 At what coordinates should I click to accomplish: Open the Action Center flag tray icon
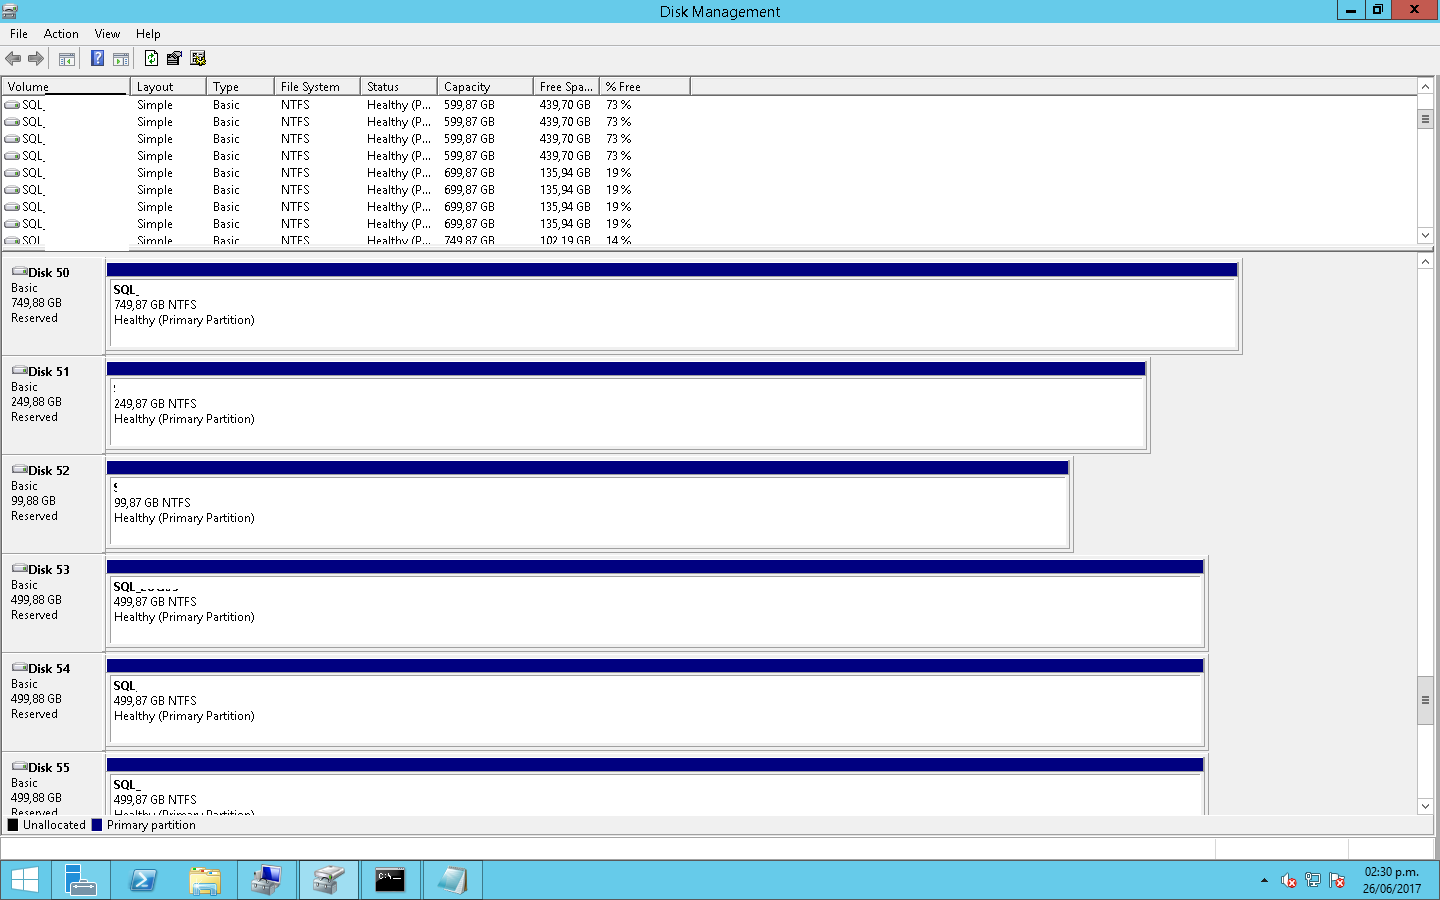1337,881
